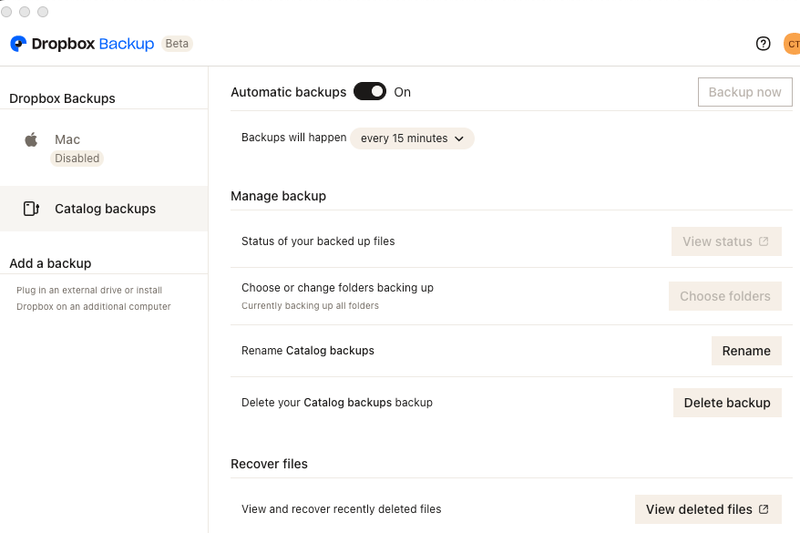Click the Beta badge next to Dropbox Backup

pos(177,44)
